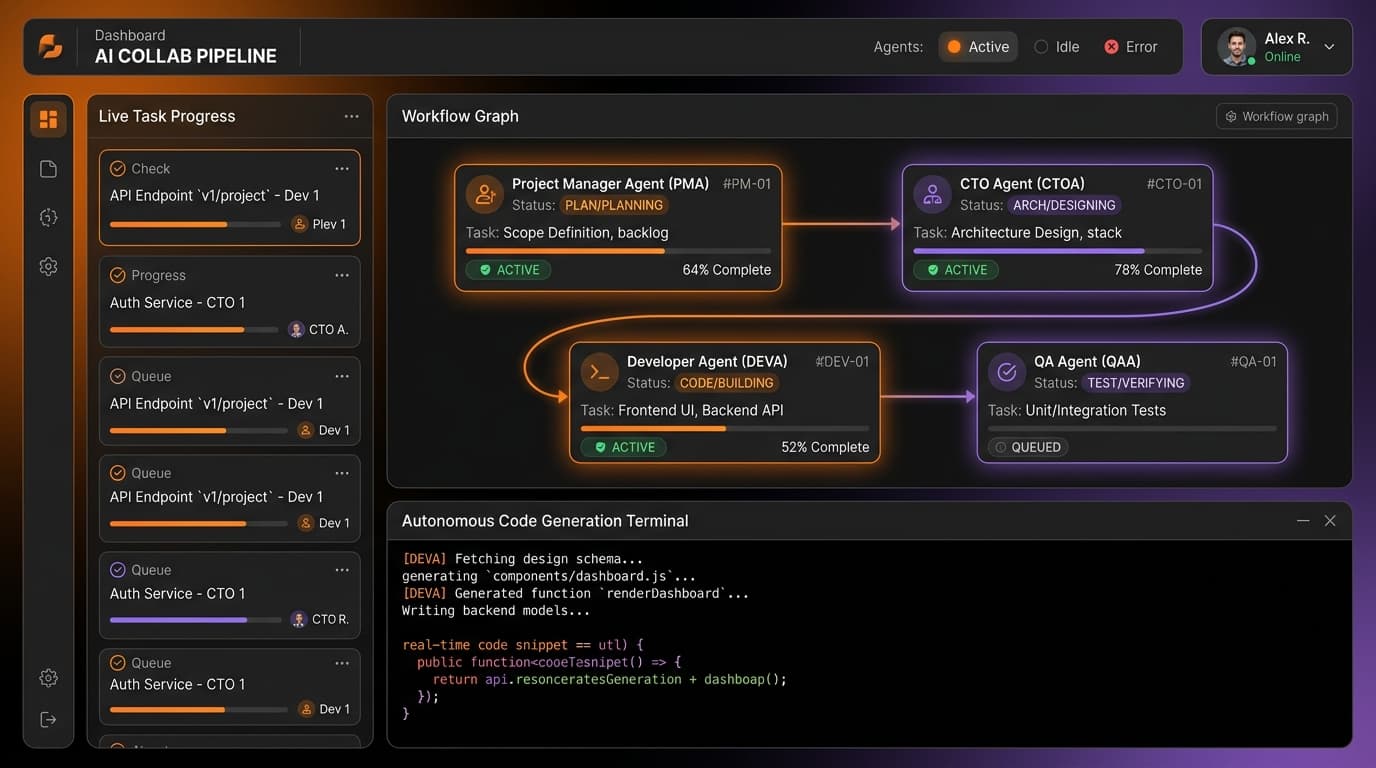
Task: Click the Dashboard breadcrumb label
Action: pos(130,35)
